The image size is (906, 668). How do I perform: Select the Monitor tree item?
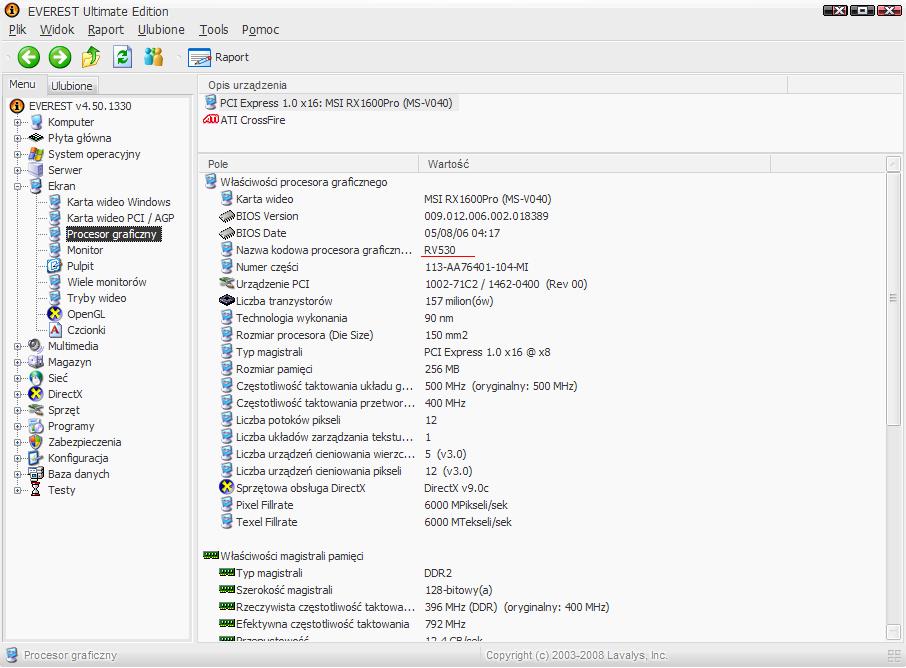click(x=85, y=250)
